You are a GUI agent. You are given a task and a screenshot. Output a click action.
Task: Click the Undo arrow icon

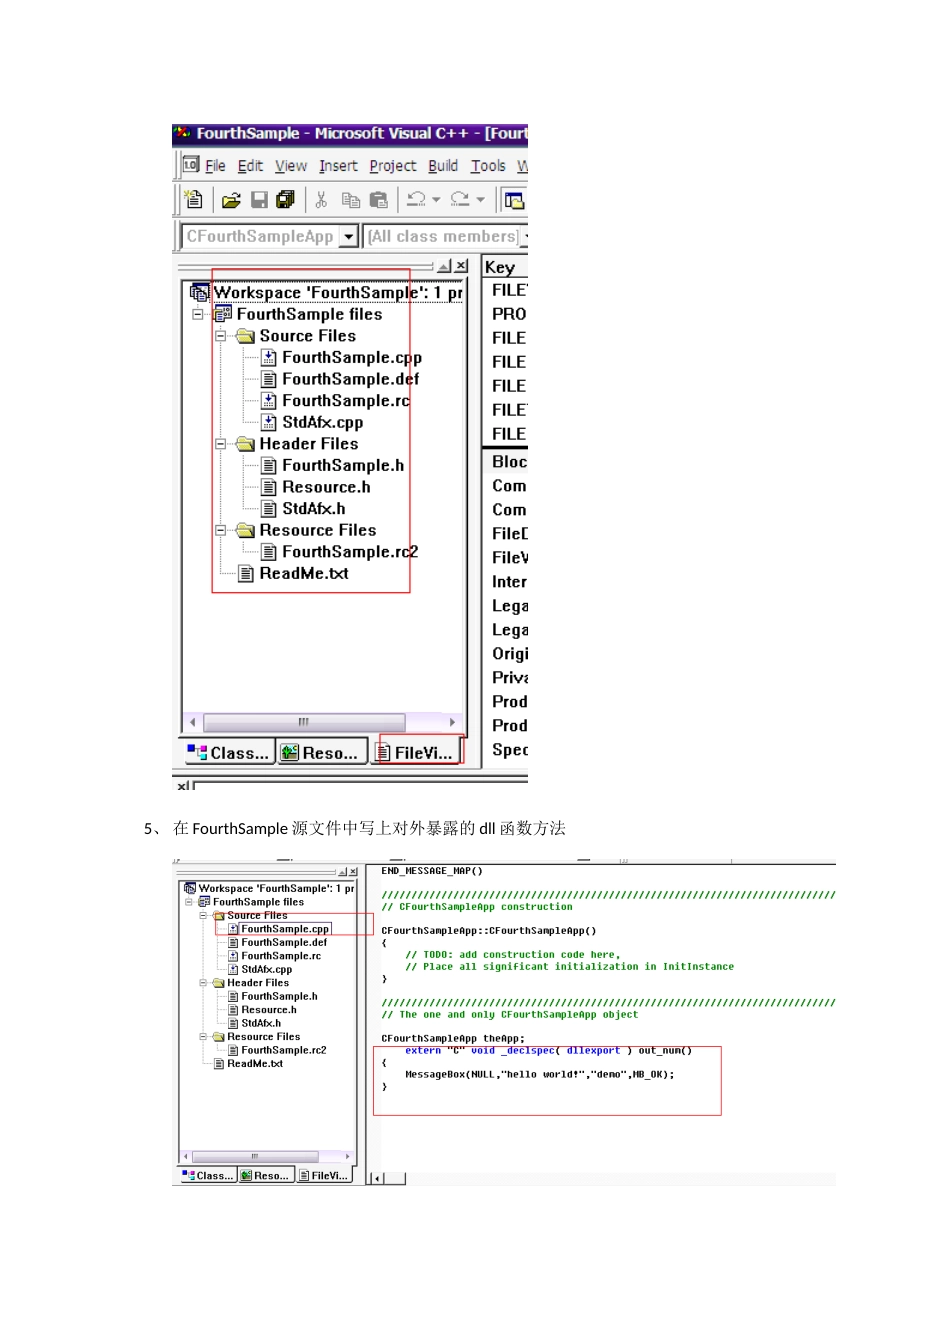(x=417, y=200)
